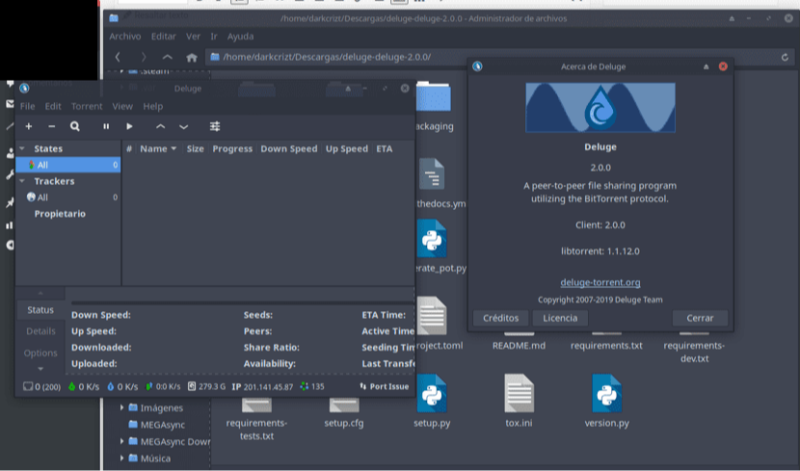Select the setup.py file icon
This screenshot has width=800, height=471.
click(432, 393)
